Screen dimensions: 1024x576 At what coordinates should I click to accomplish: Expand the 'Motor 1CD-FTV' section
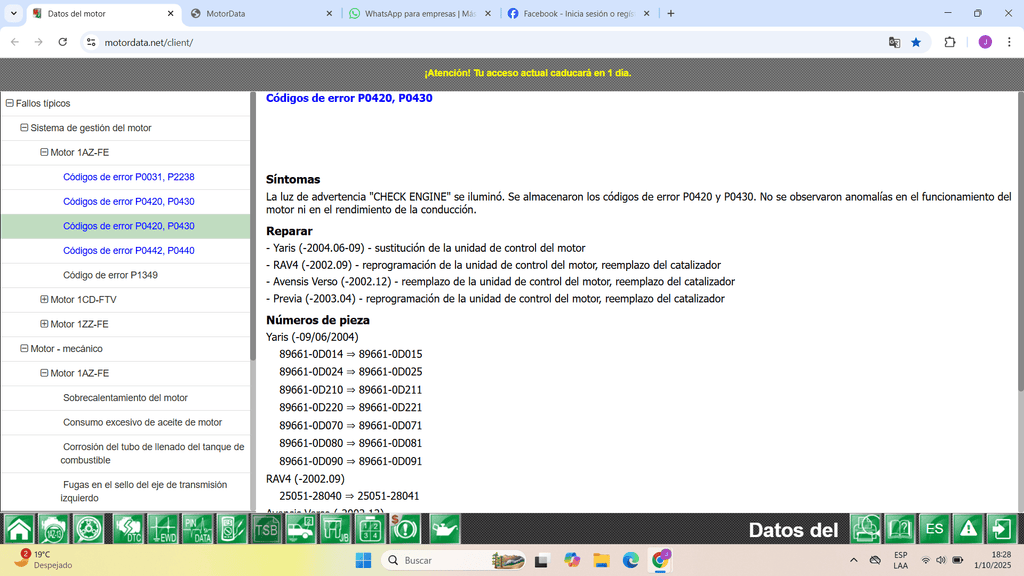click(44, 299)
